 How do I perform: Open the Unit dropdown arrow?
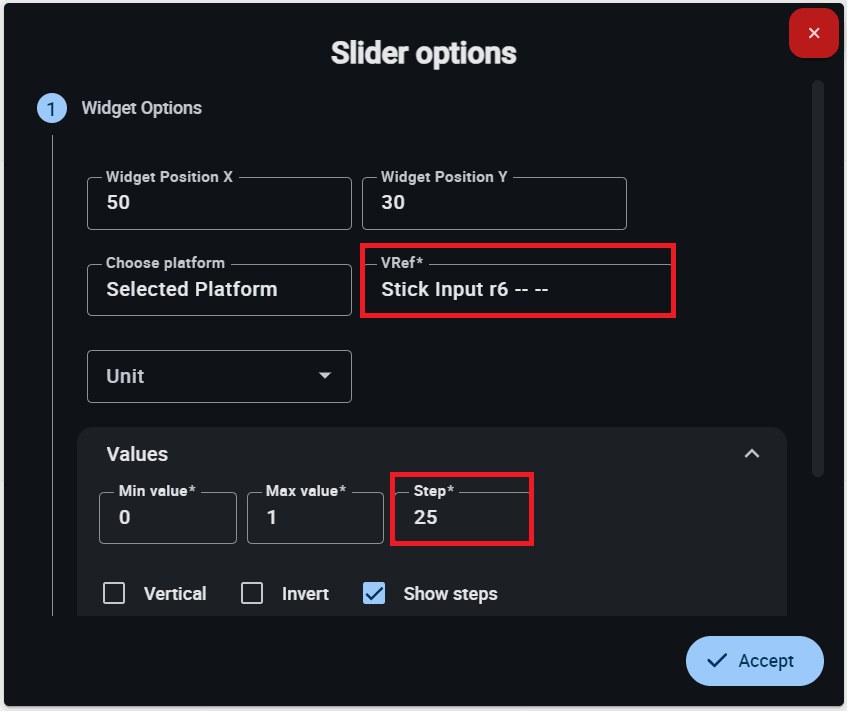click(324, 376)
